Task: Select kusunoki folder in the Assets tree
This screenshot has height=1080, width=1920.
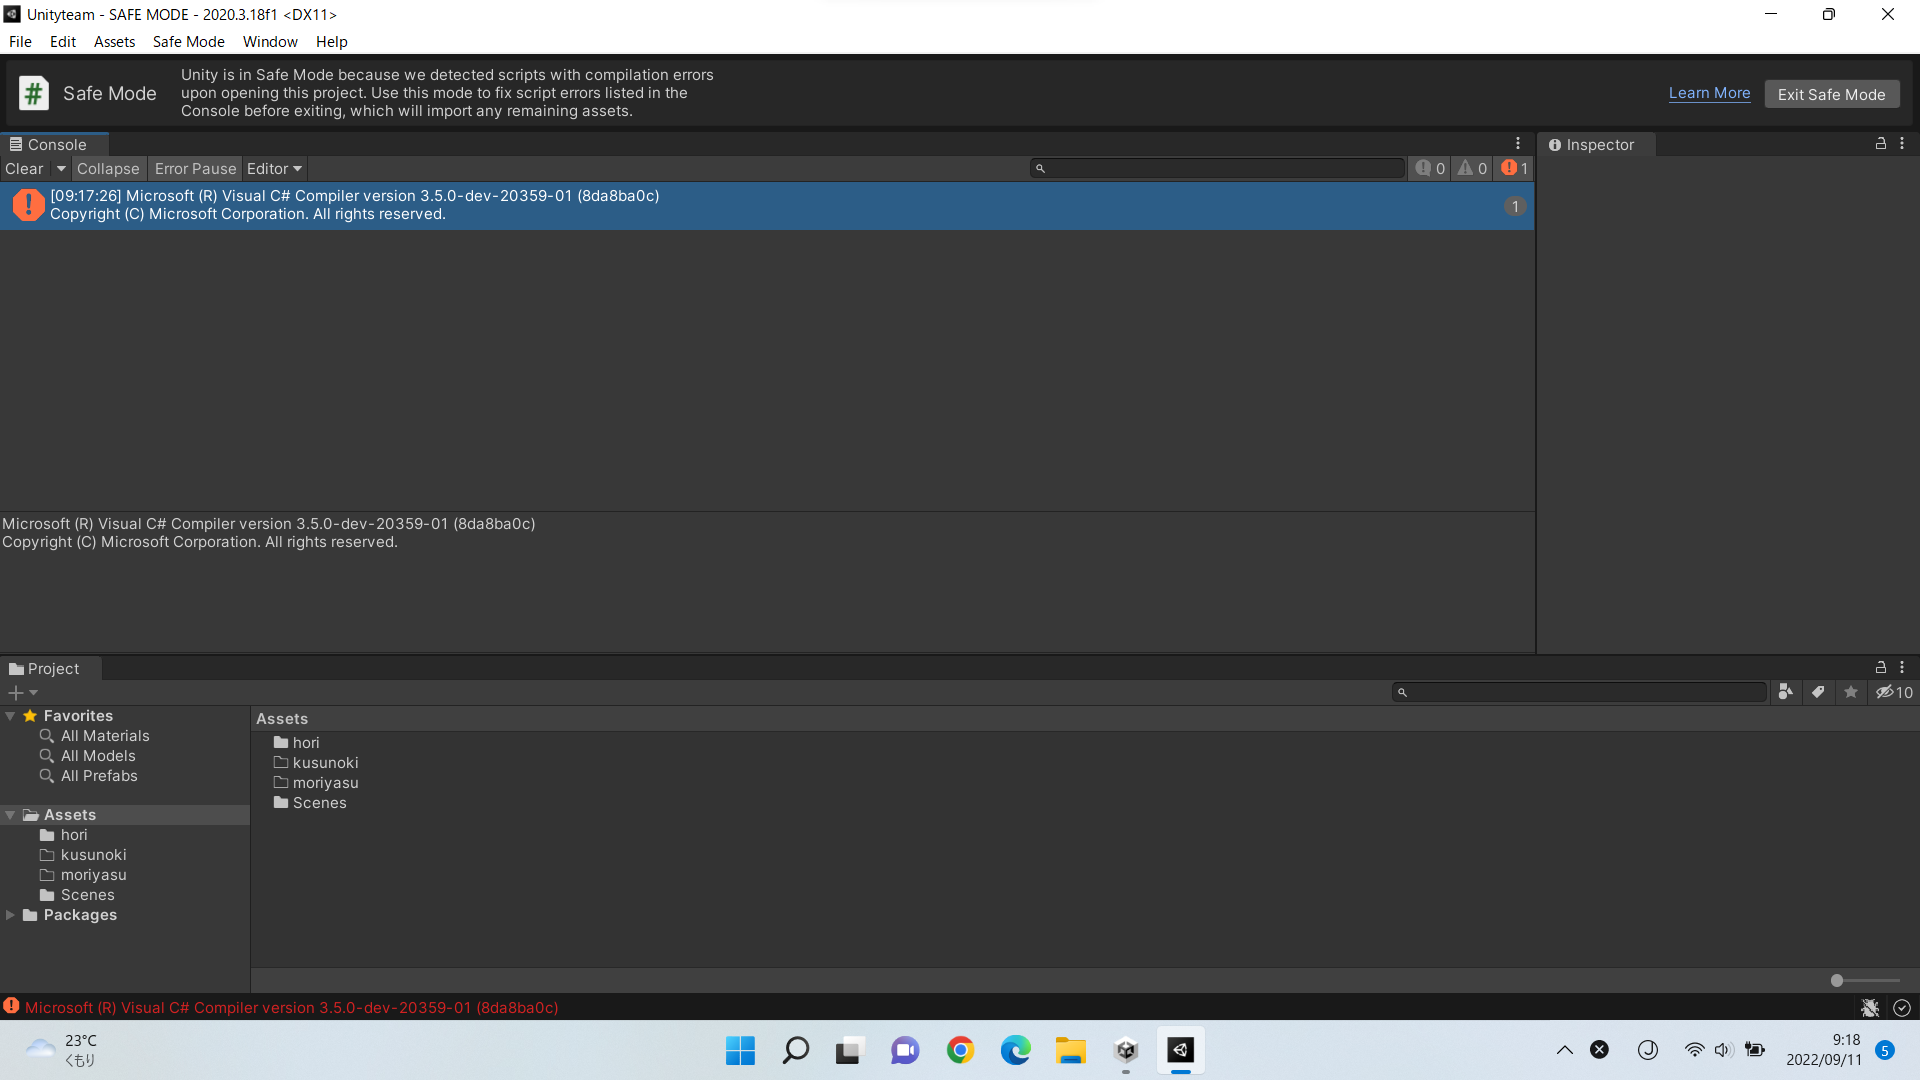Action: (93, 855)
